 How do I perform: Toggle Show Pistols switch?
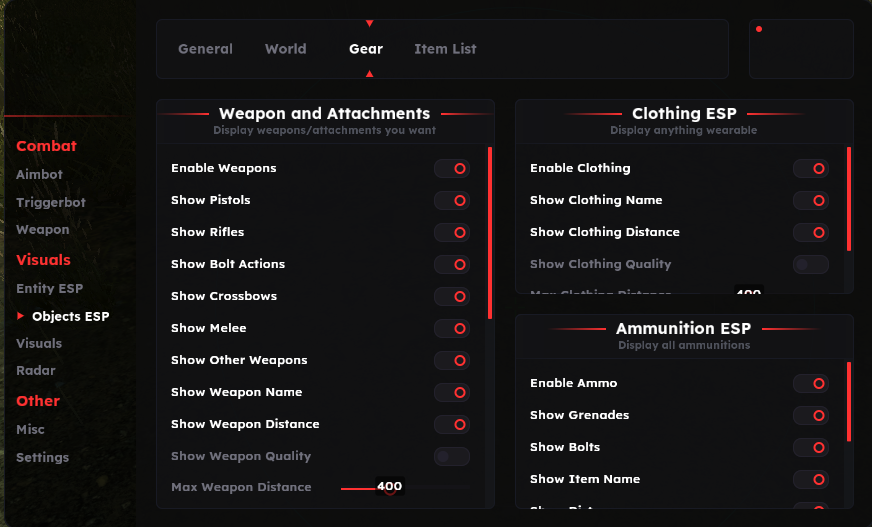pos(452,201)
